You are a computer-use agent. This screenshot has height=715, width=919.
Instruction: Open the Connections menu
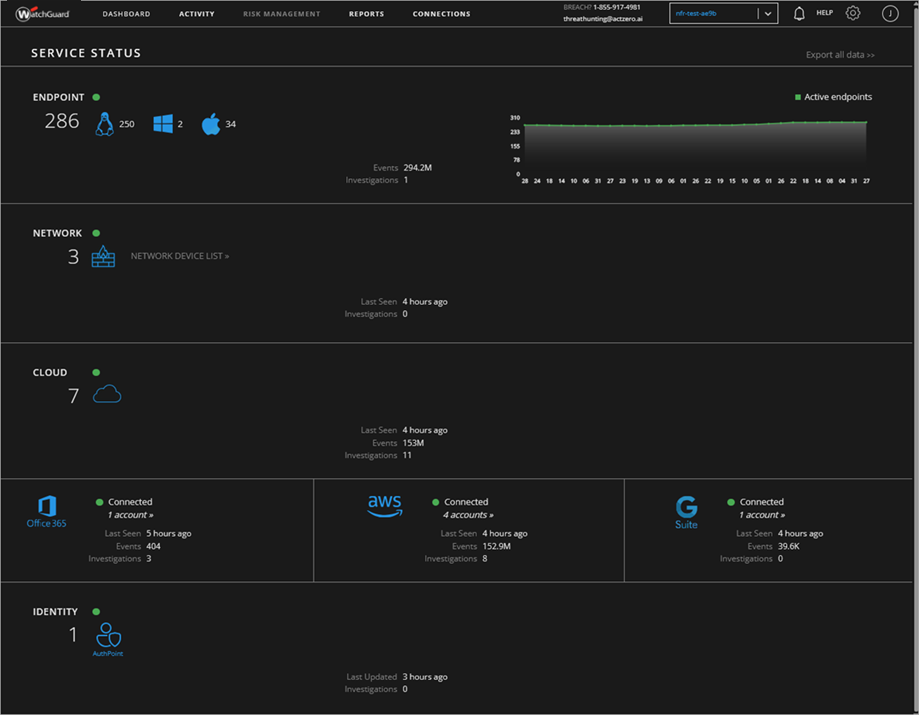441,14
